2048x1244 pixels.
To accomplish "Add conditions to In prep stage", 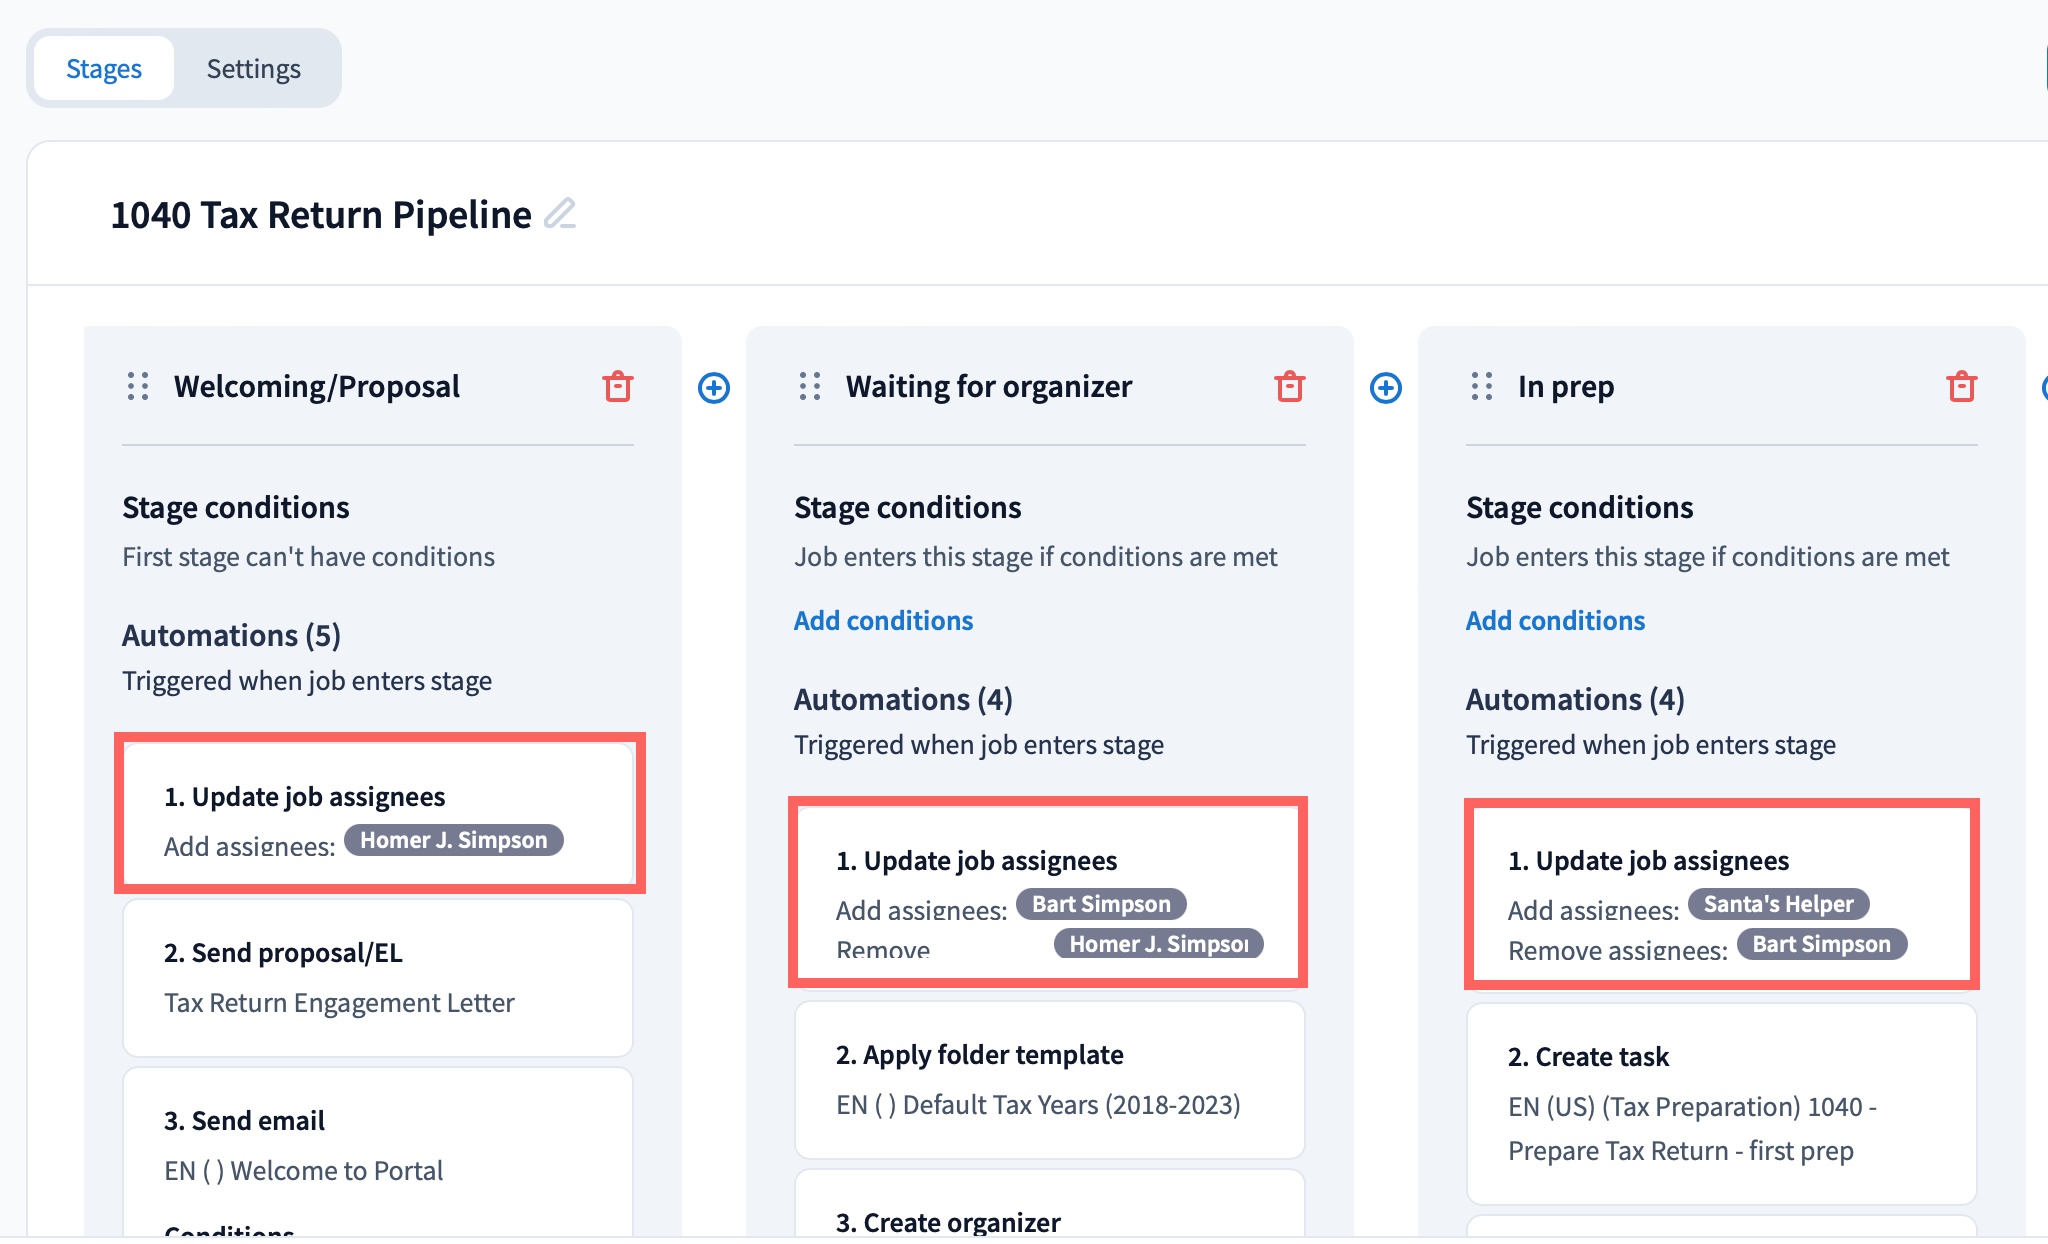I will pos(1555,621).
